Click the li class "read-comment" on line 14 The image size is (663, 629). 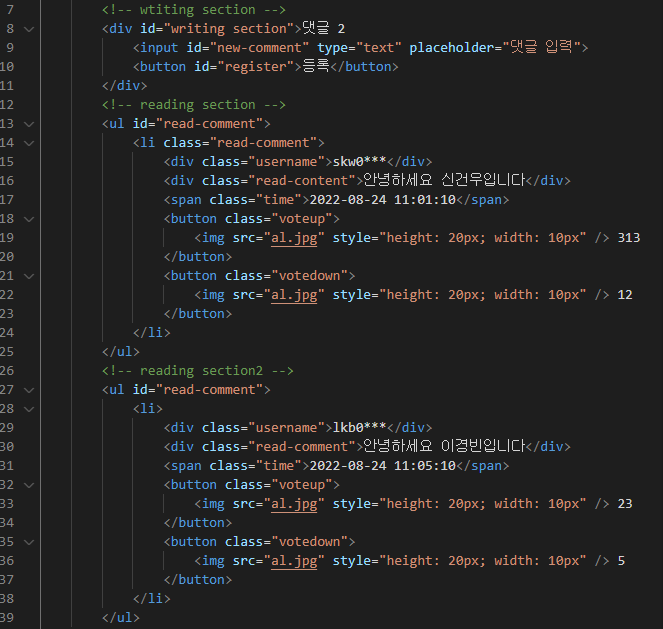263,143
